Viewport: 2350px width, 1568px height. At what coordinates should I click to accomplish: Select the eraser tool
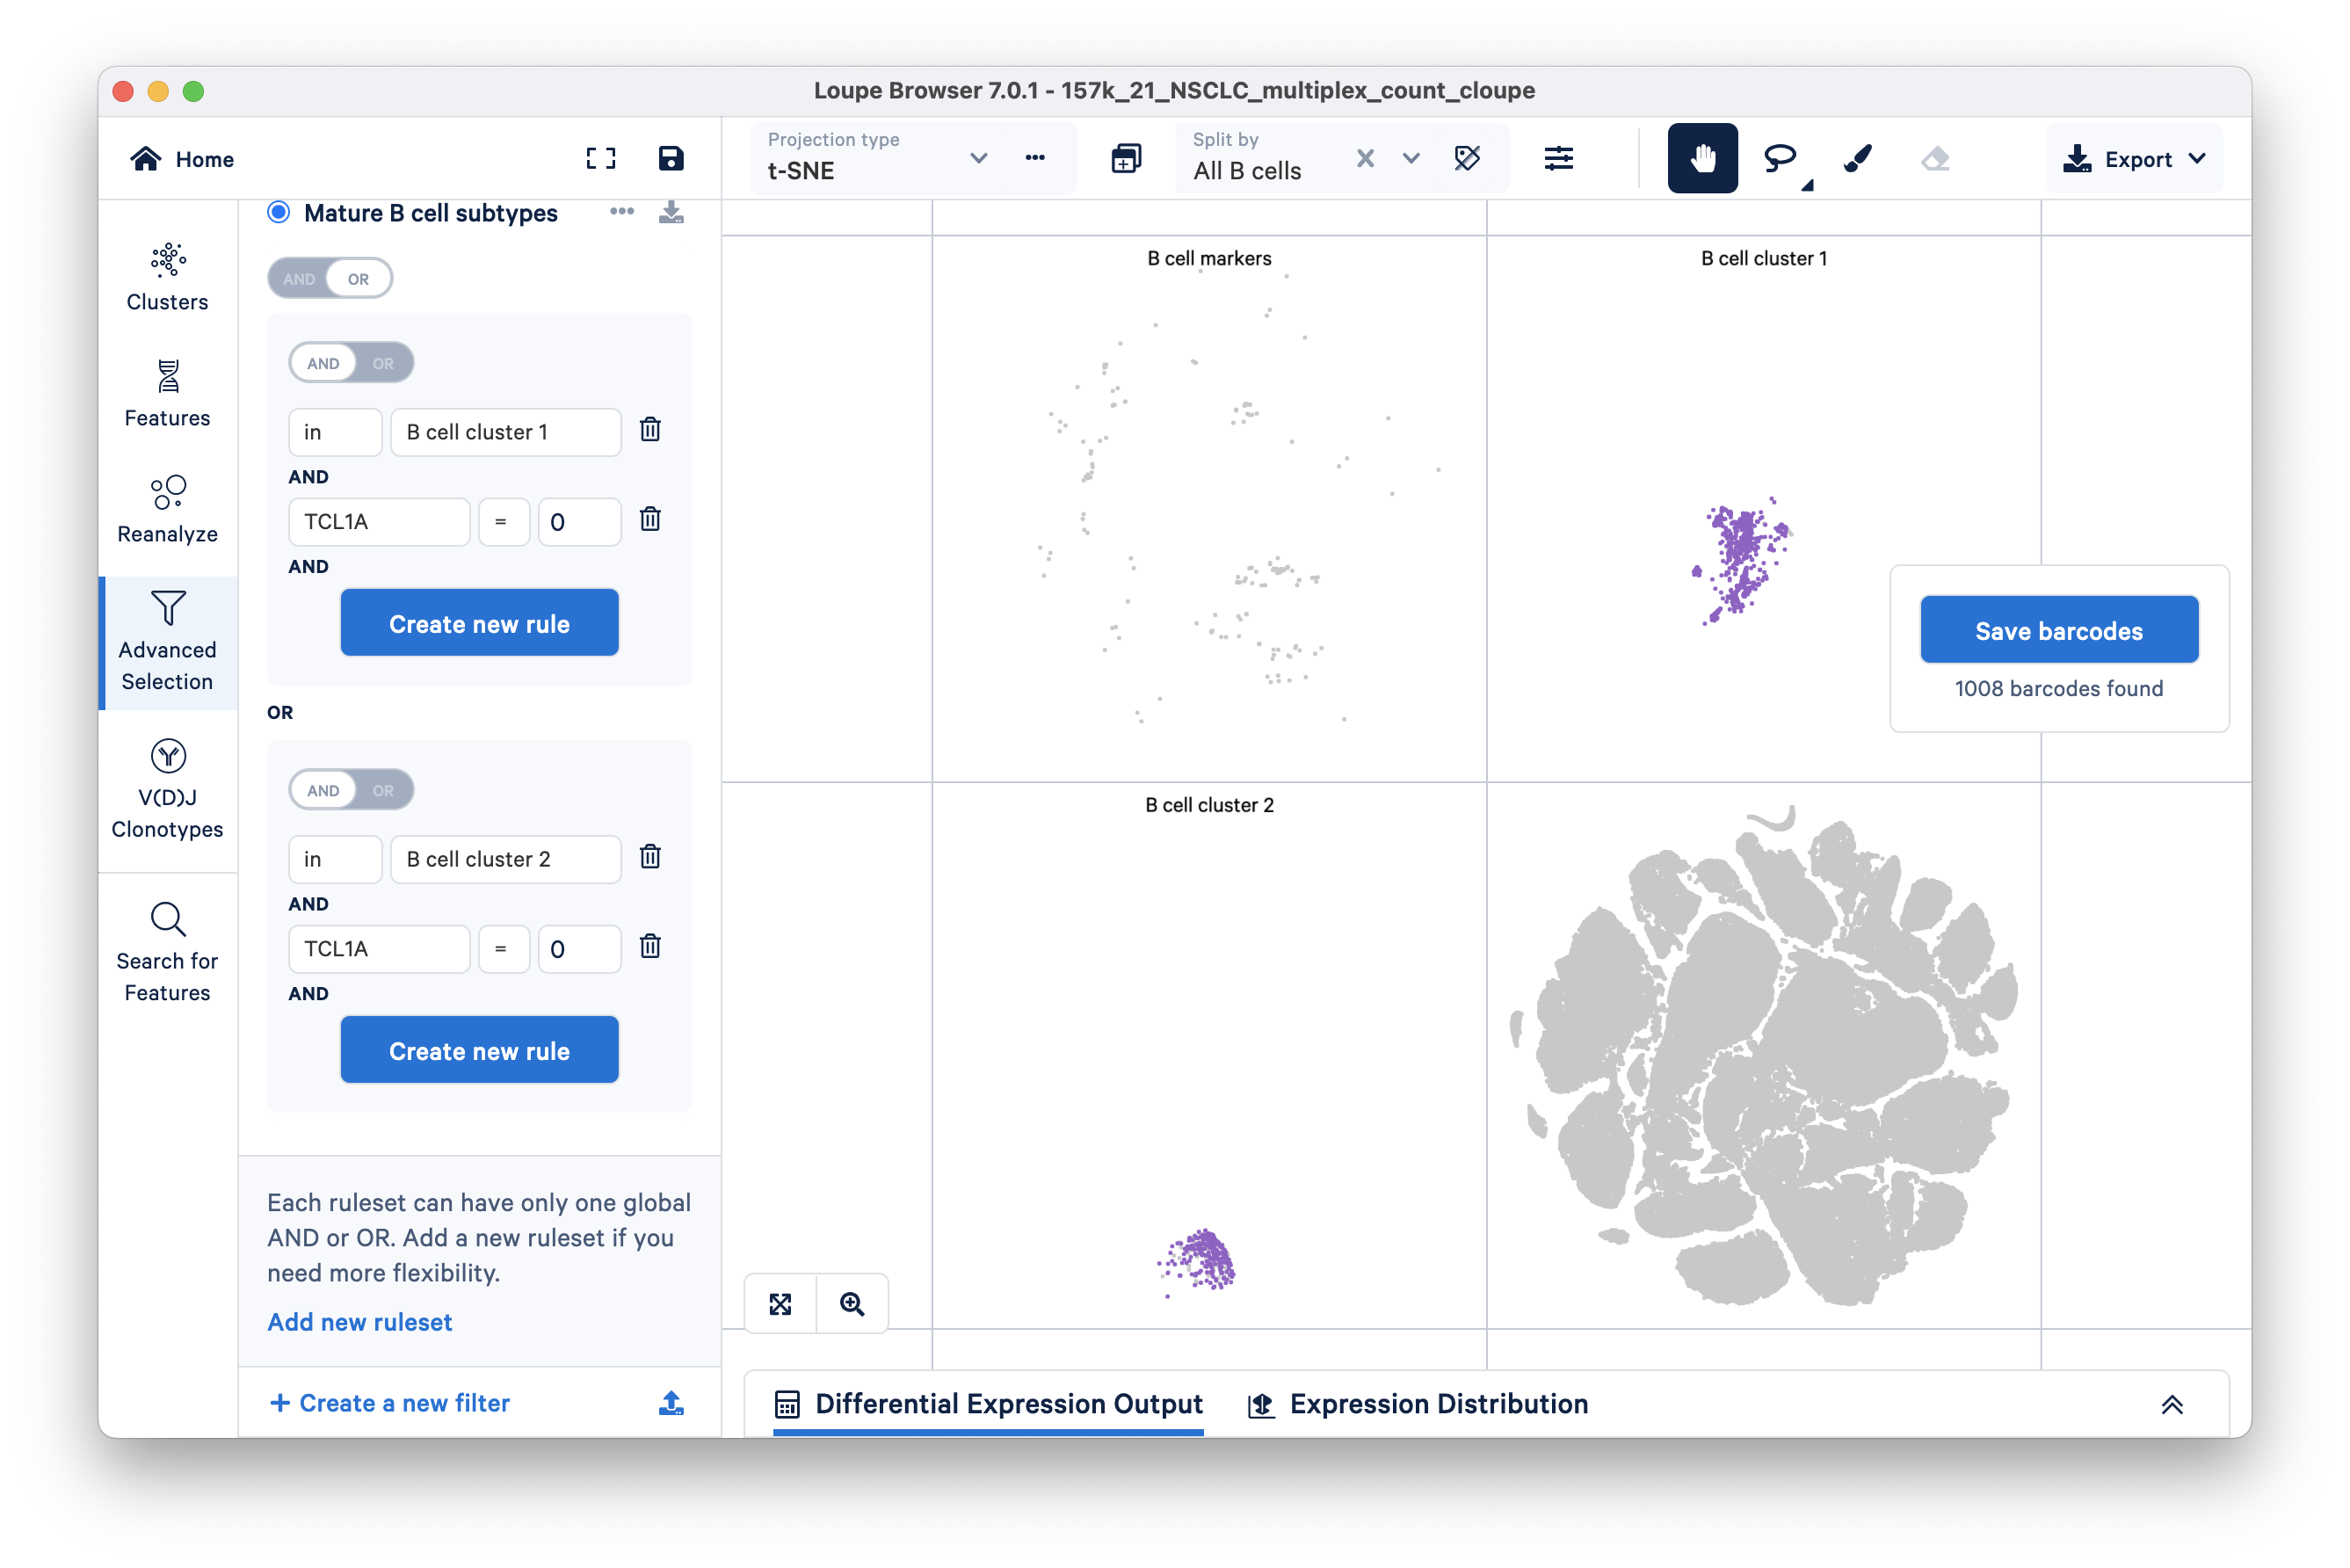point(1935,158)
